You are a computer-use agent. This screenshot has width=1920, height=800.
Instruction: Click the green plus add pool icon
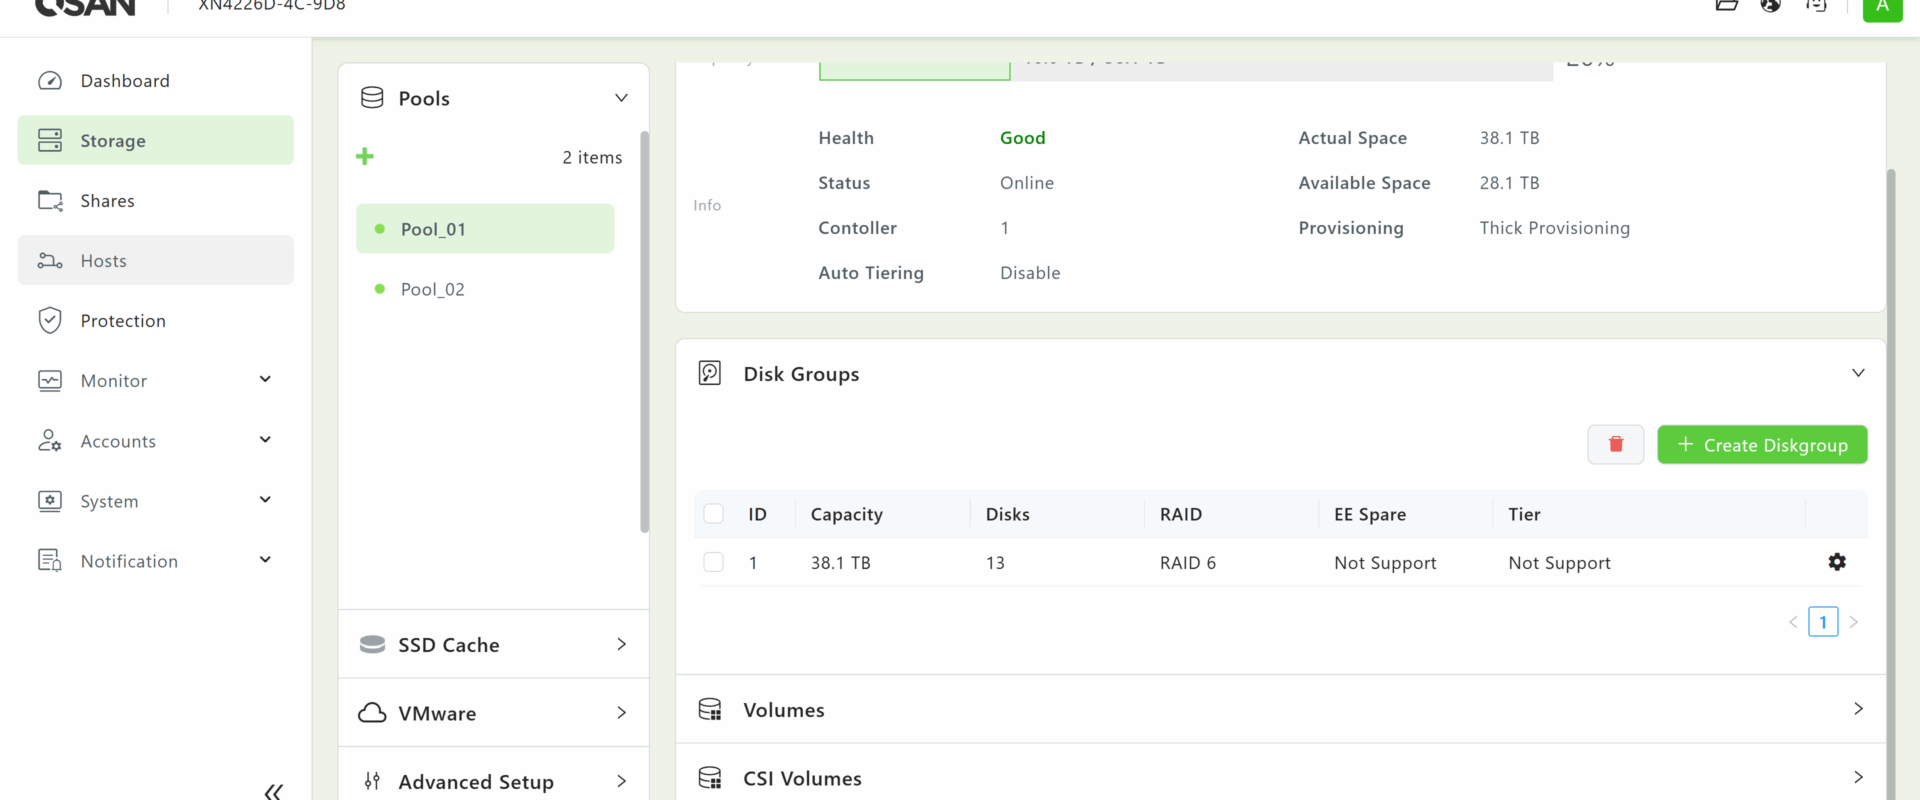[365, 157]
